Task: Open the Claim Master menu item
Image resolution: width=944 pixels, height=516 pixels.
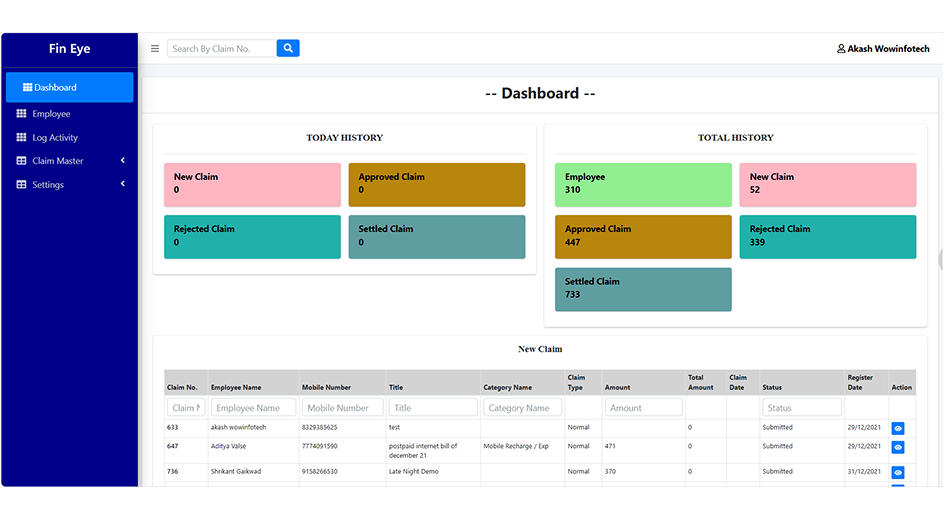Action: (69, 161)
